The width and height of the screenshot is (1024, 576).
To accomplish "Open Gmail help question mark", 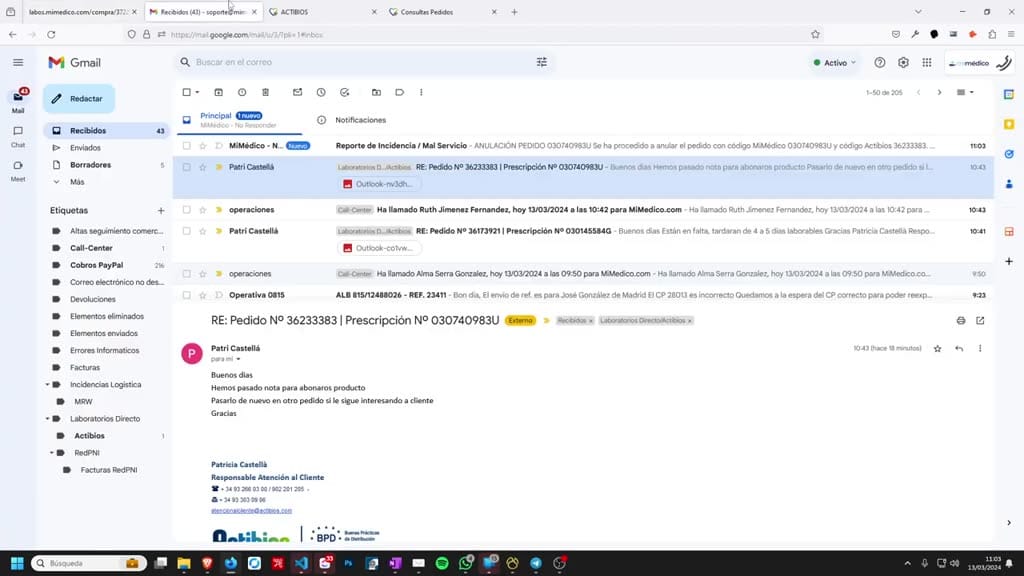I will tap(880, 63).
